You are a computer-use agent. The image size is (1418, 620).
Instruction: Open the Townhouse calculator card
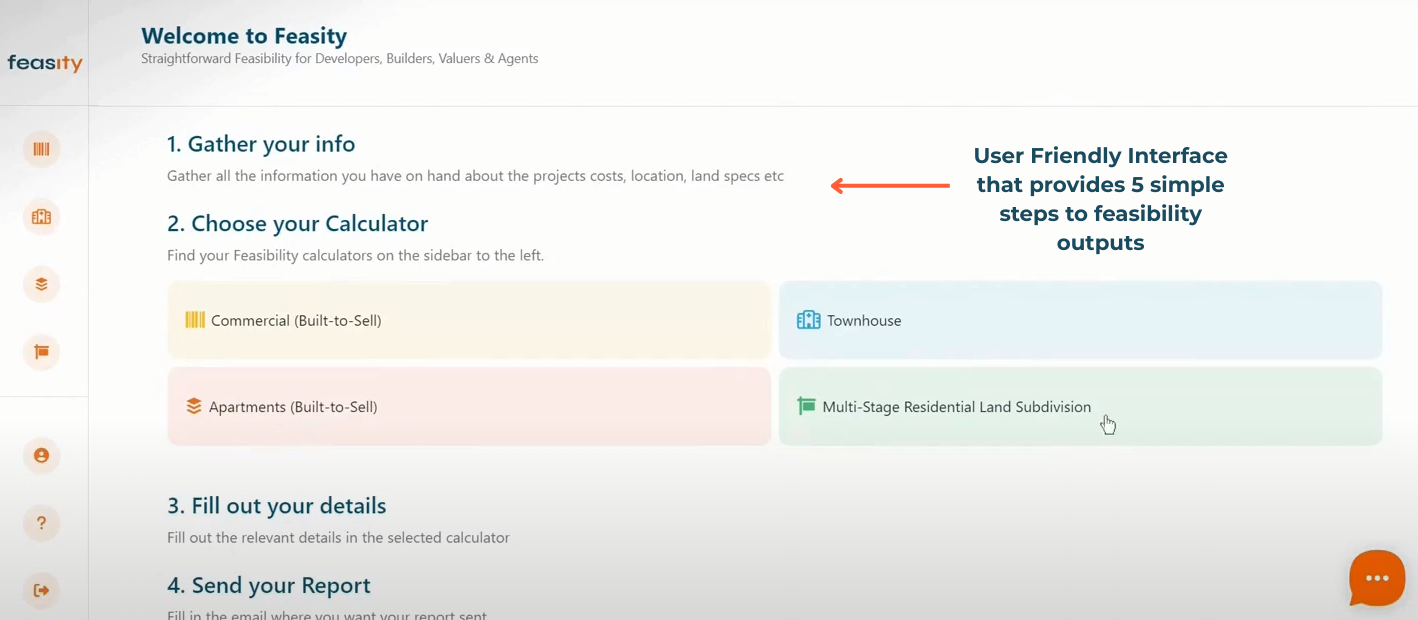(x=1080, y=320)
